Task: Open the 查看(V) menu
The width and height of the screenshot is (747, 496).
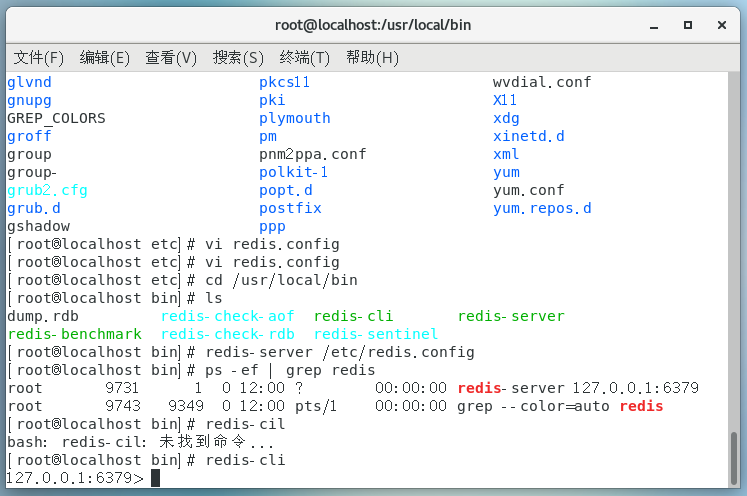Action: pyautogui.click(x=171, y=58)
